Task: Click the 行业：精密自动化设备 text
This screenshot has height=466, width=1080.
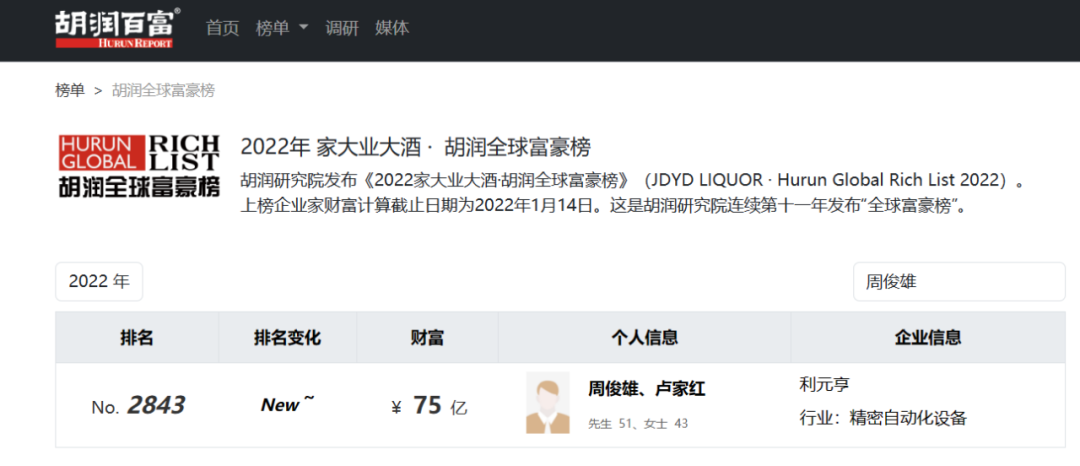Action: point(883,418)
